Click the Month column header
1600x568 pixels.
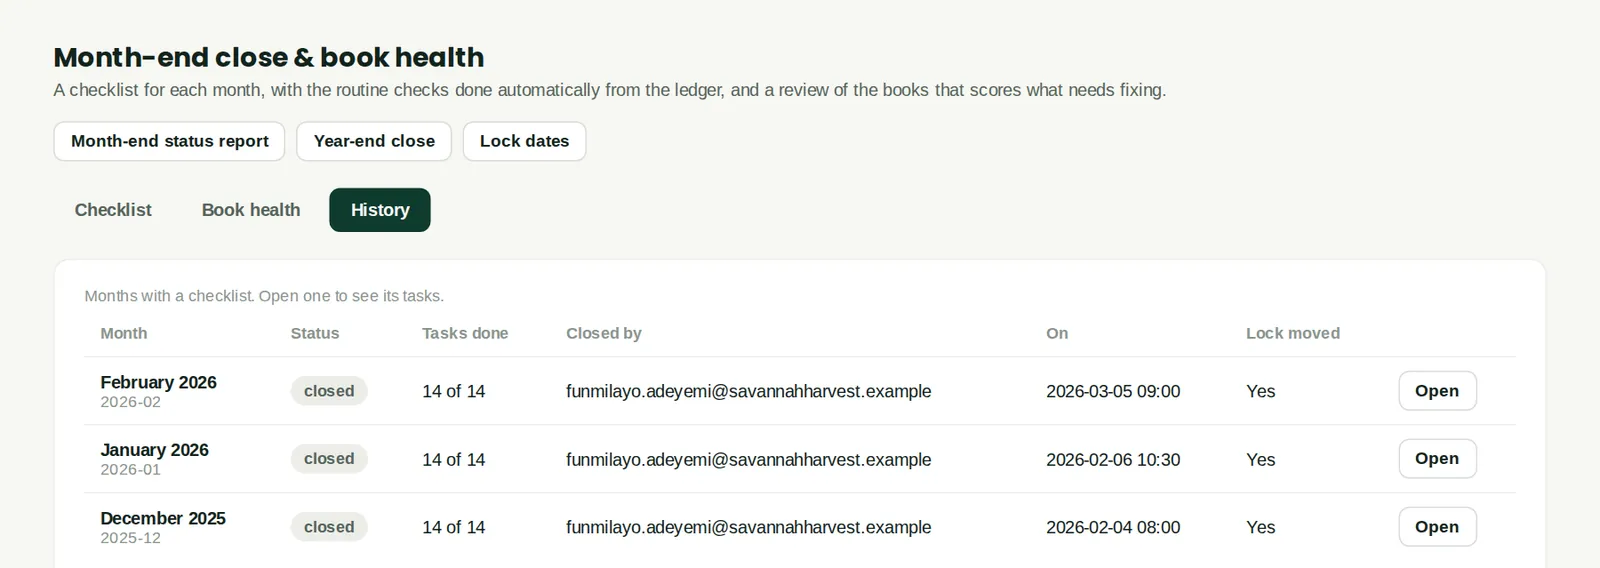[x=124, y=333]
